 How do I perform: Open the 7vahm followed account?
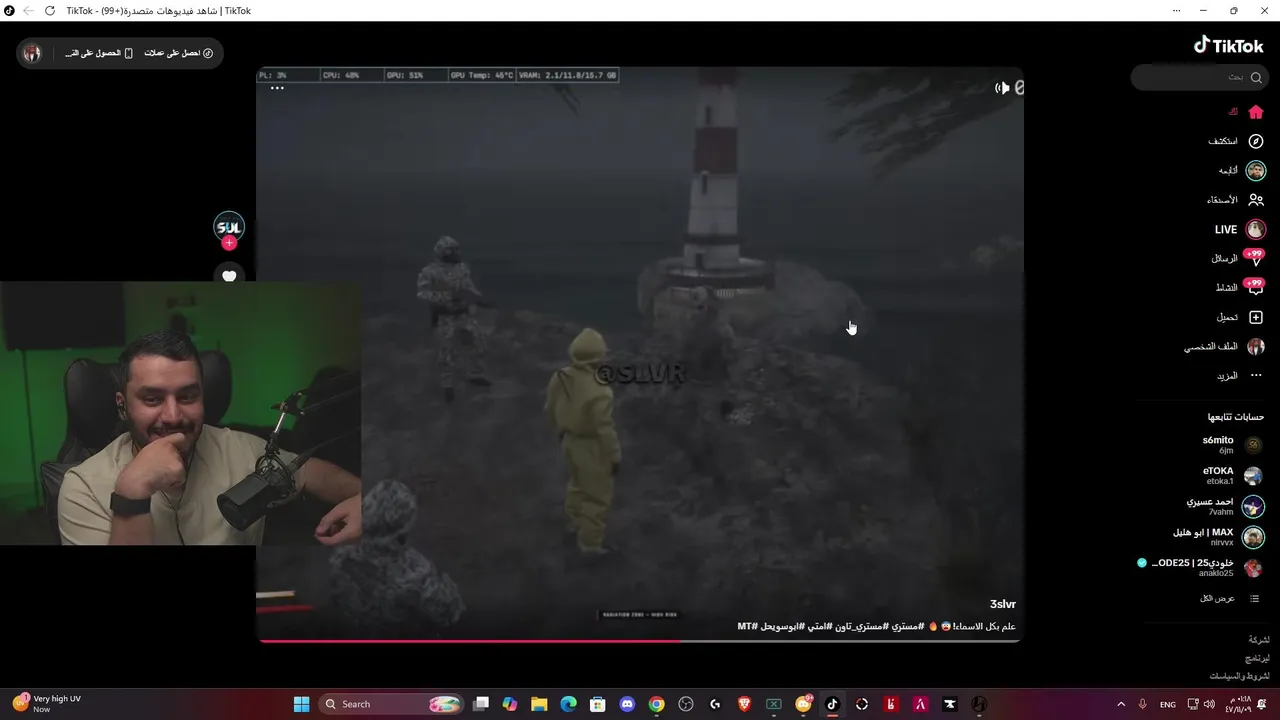(1225, 506)
